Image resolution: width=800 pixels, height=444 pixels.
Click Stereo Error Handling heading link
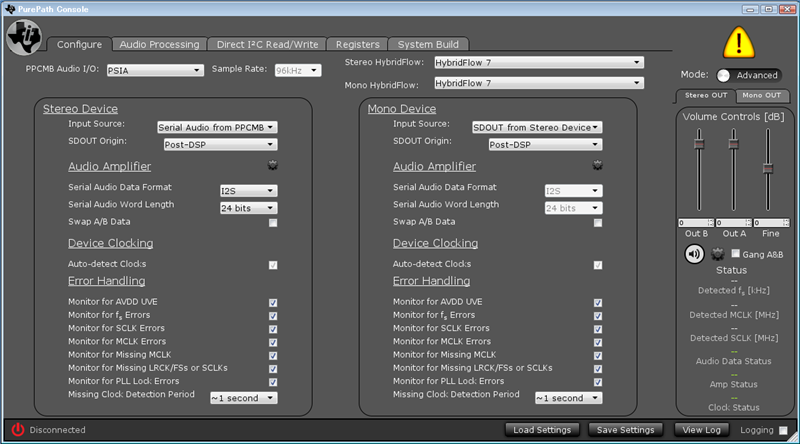coord(107,281)
